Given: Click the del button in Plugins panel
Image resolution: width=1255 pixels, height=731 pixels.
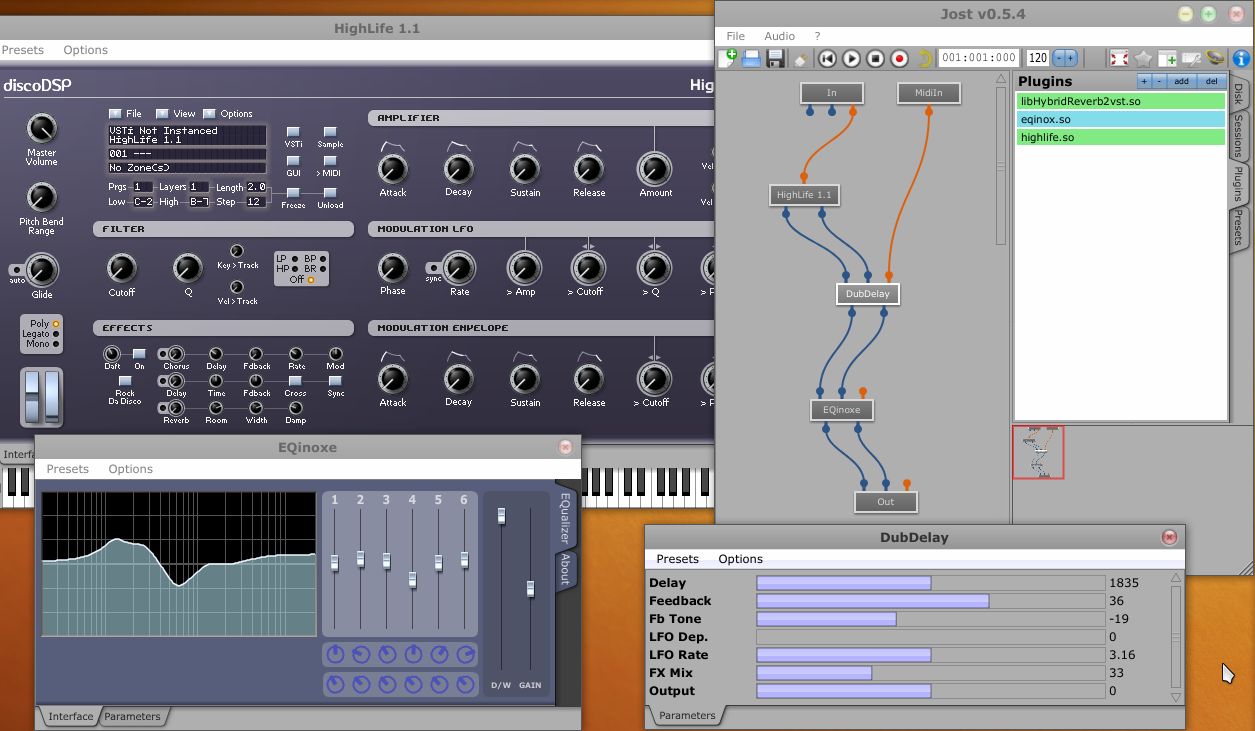Looking at the screenshot, I should 1211,81.
